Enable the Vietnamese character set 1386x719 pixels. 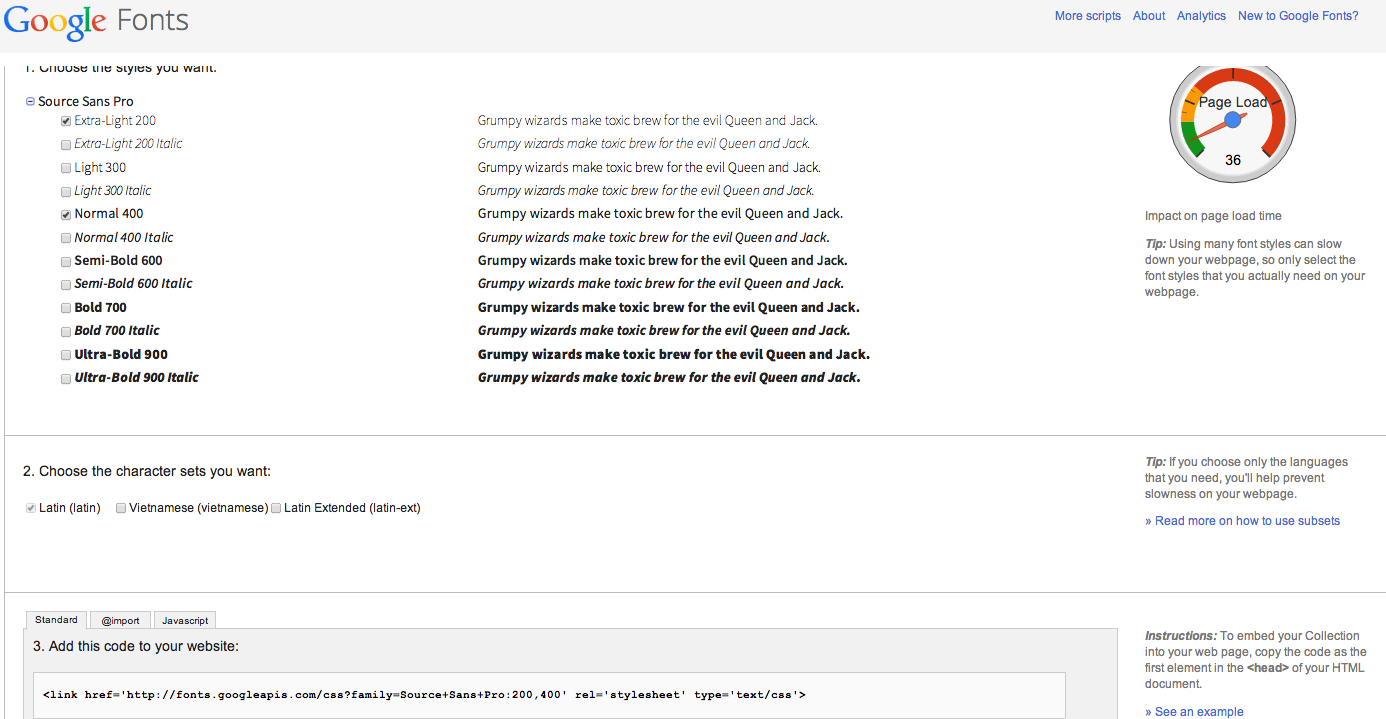121,508
